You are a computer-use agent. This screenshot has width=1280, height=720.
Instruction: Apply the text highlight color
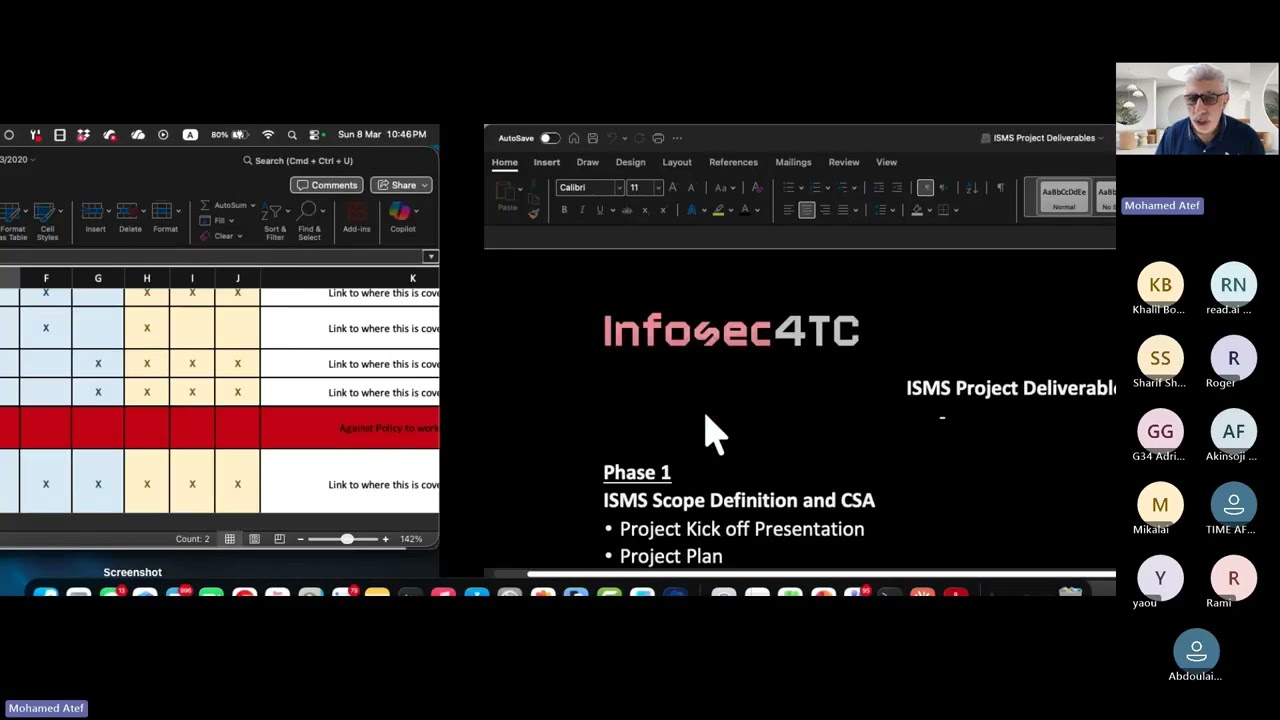coord(719,210)
